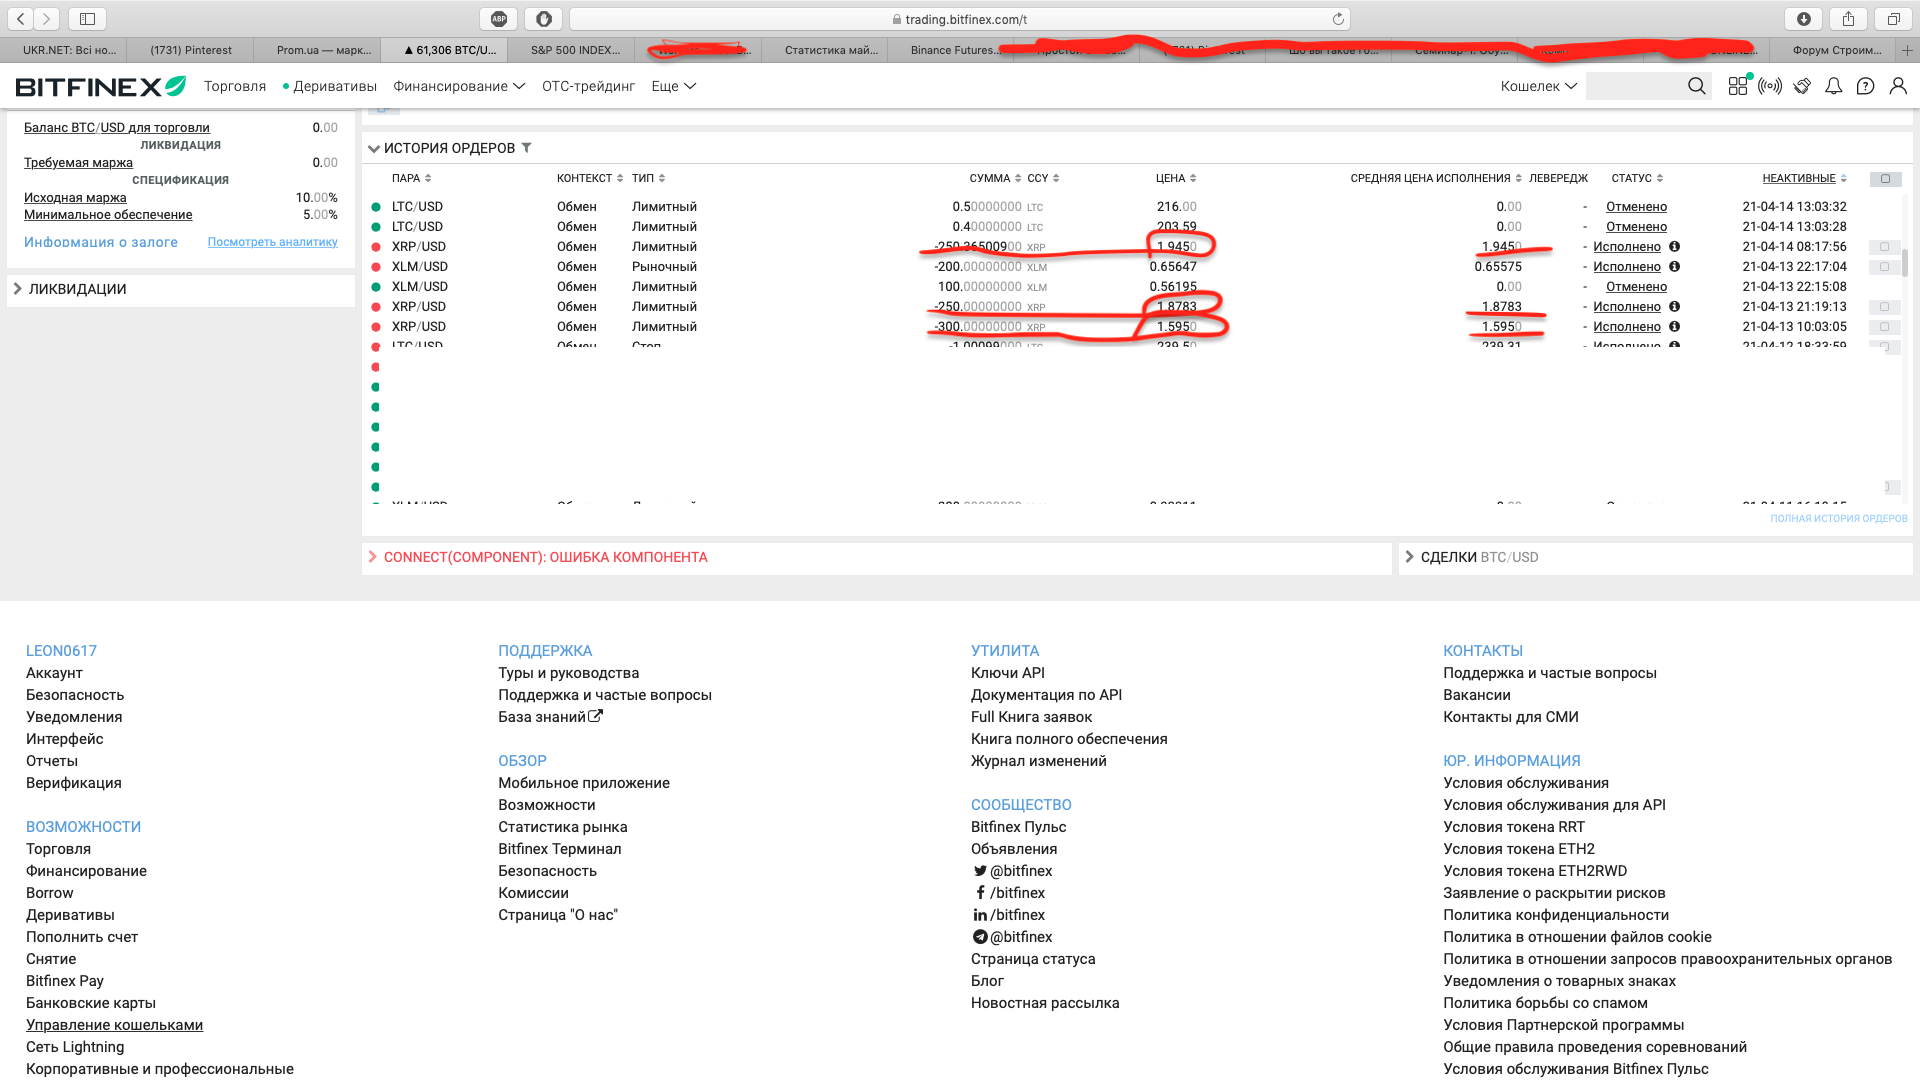
Task: Open the help question mark icon
Action: click(1865, 86)
